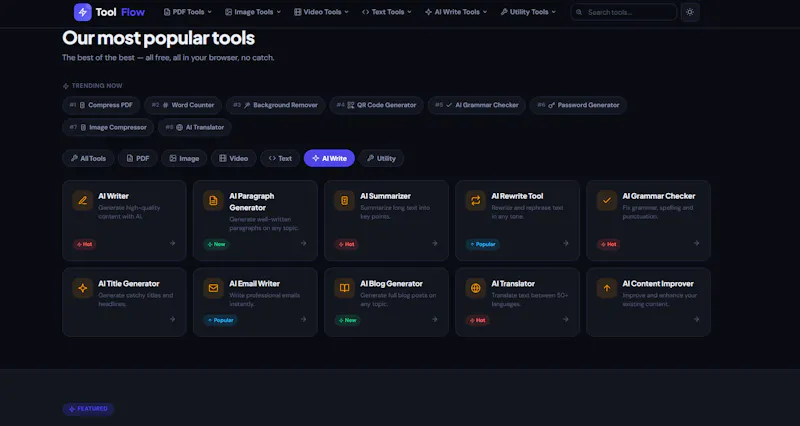Open the Image Compressor trending chip

[108, 128]
